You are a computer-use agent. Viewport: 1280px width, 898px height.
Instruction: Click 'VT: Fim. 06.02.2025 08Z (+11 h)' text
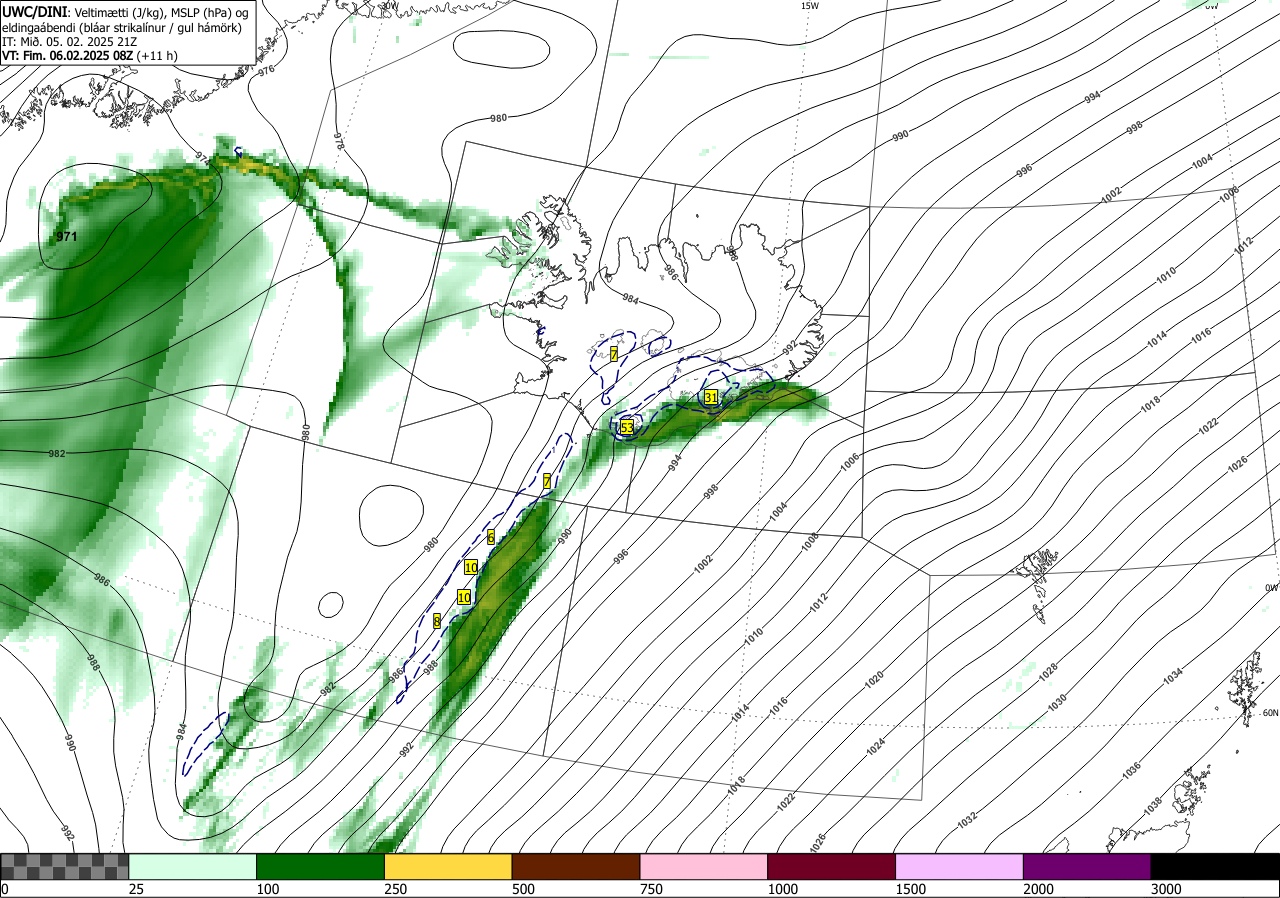90,56
